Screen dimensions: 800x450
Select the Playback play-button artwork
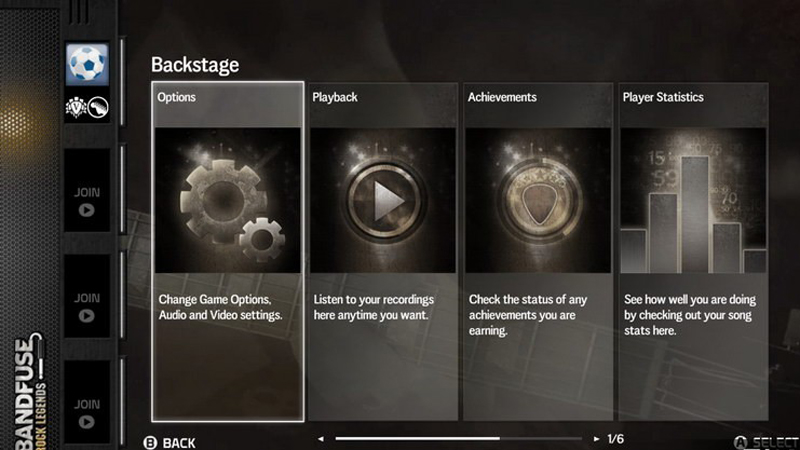pos(383,200)
